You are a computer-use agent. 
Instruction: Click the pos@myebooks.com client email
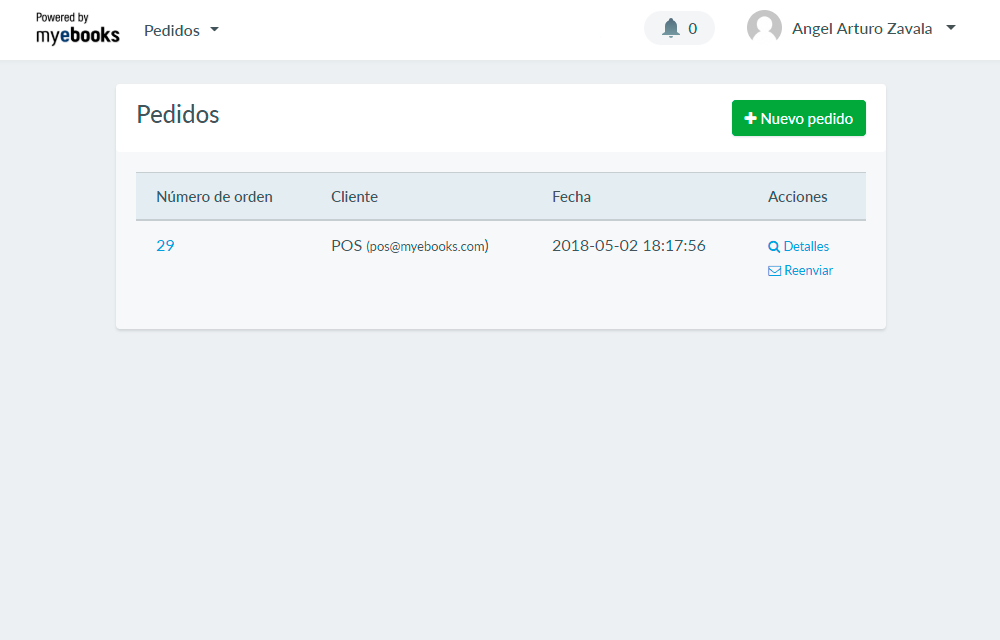click(x=427, y=246)
